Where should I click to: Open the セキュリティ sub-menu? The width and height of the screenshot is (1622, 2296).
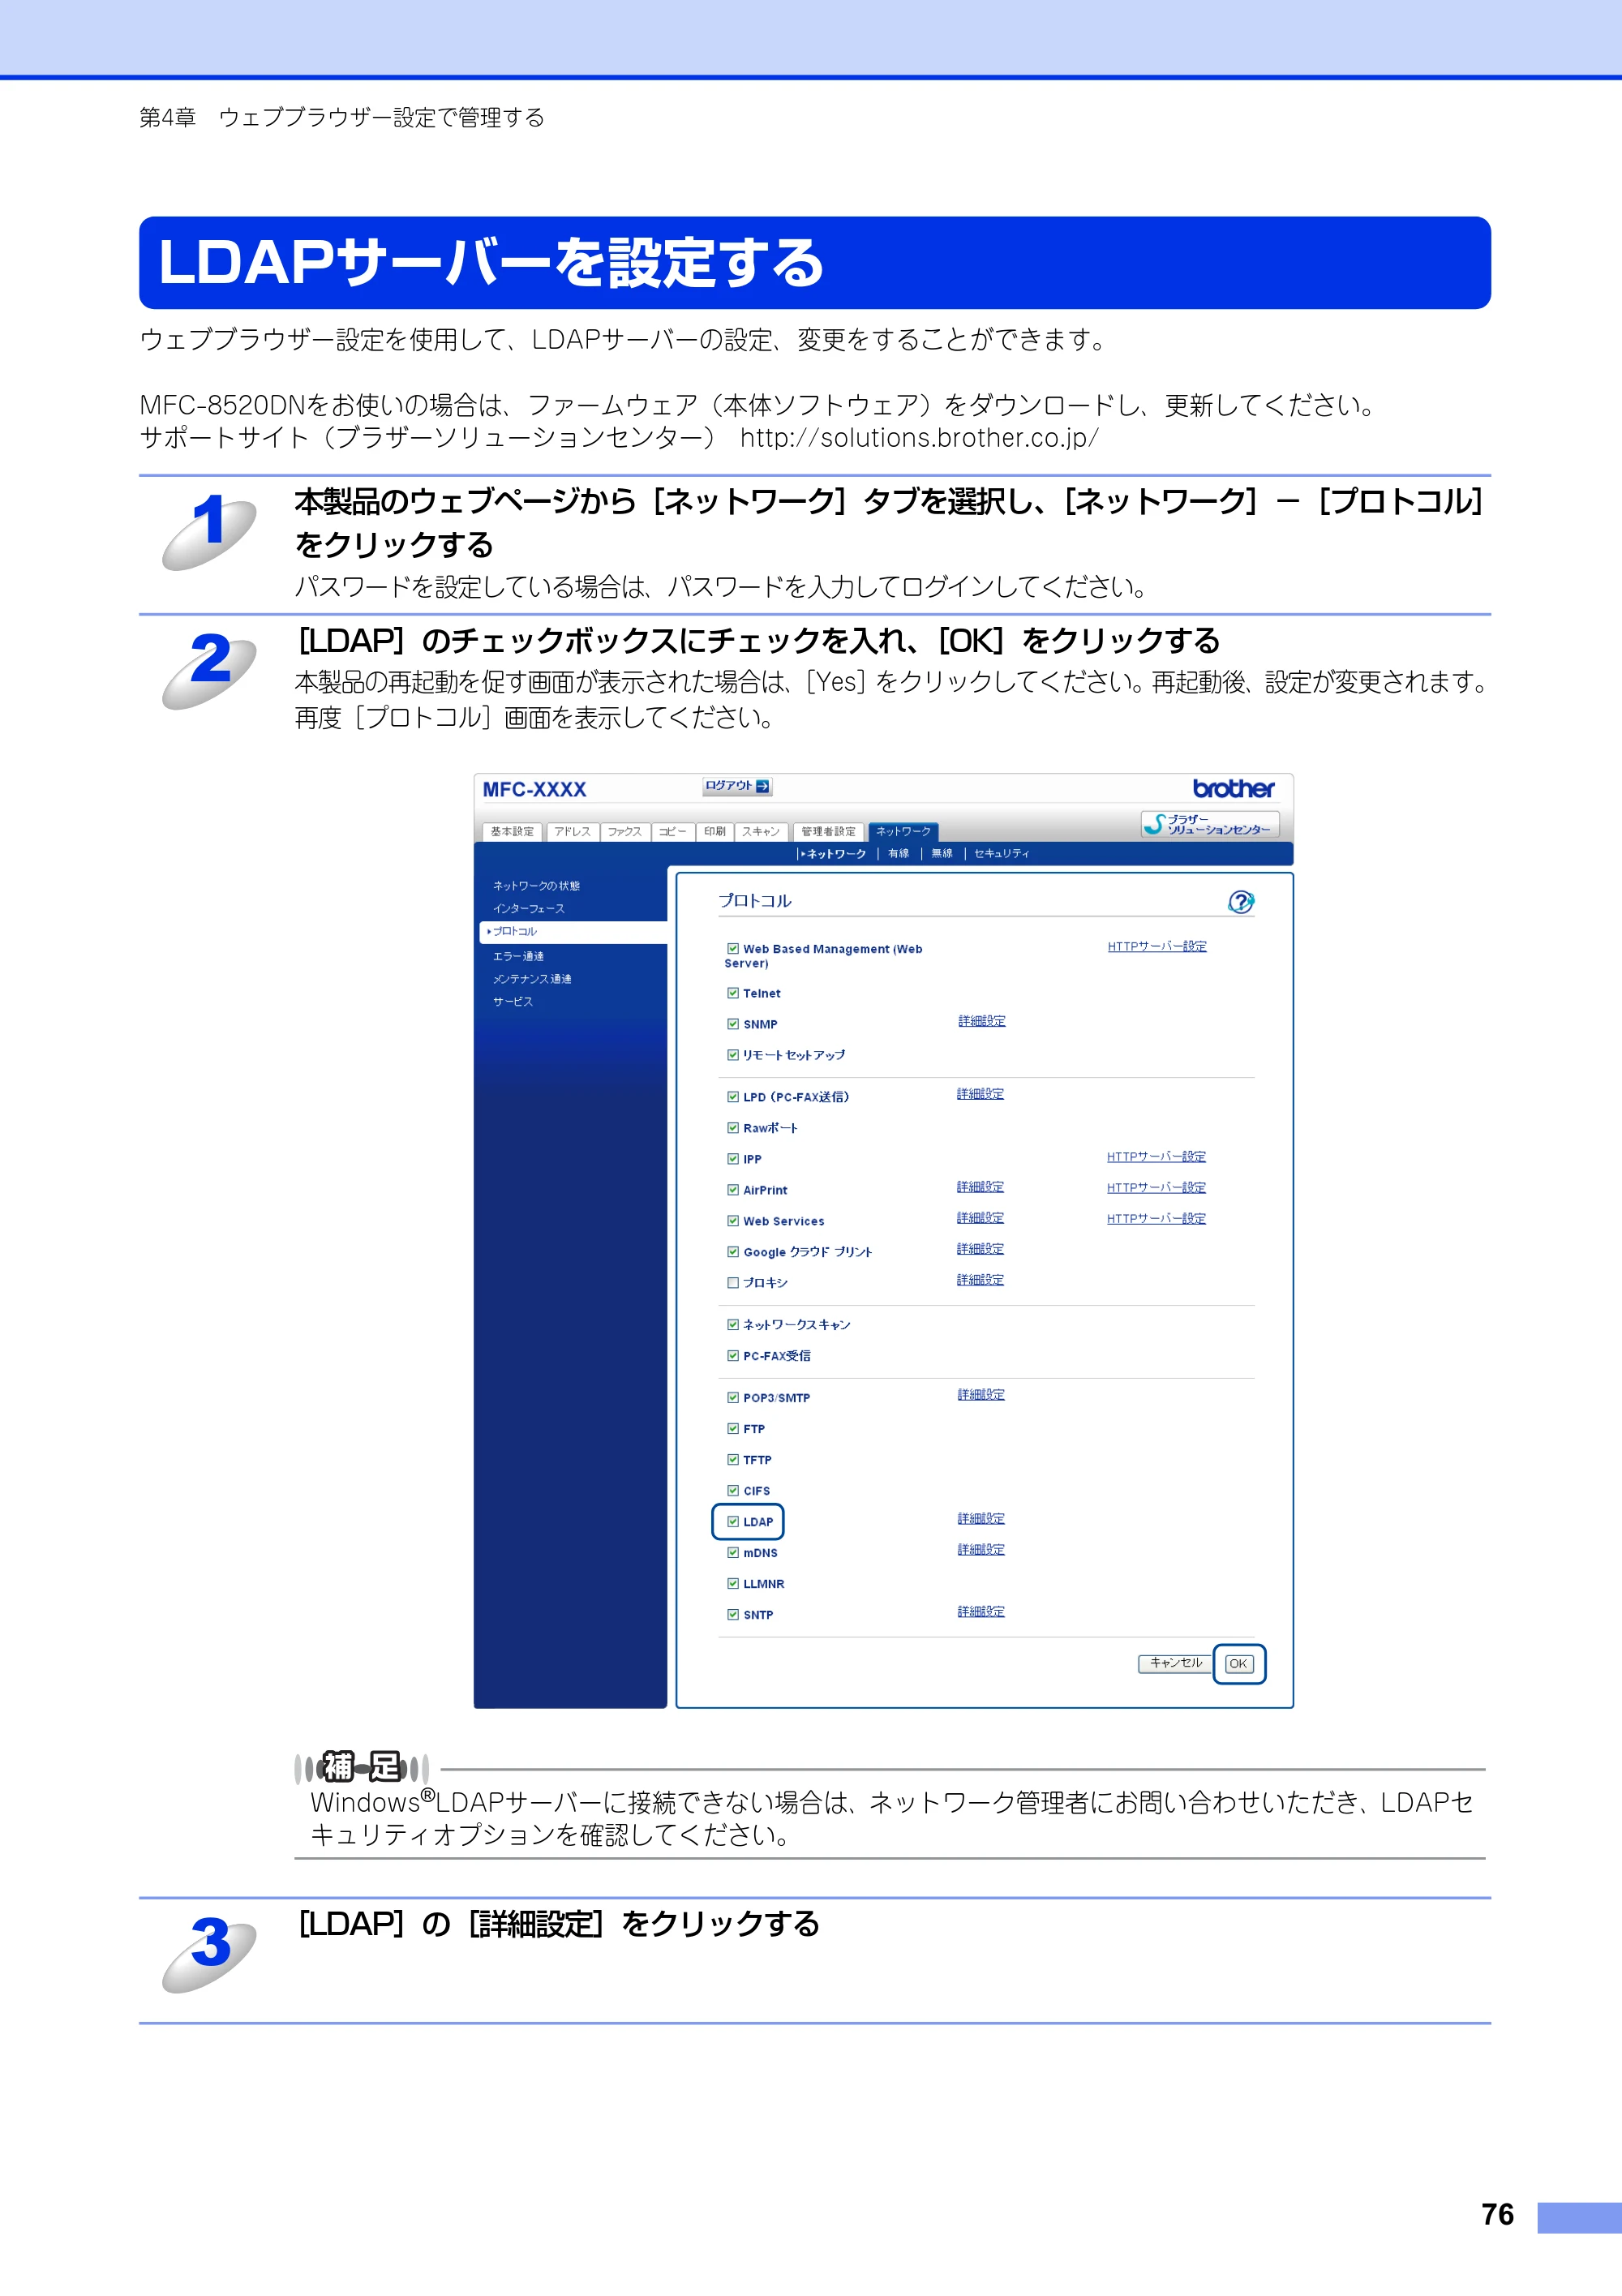pyautogui.click(x=1001, y=854)
